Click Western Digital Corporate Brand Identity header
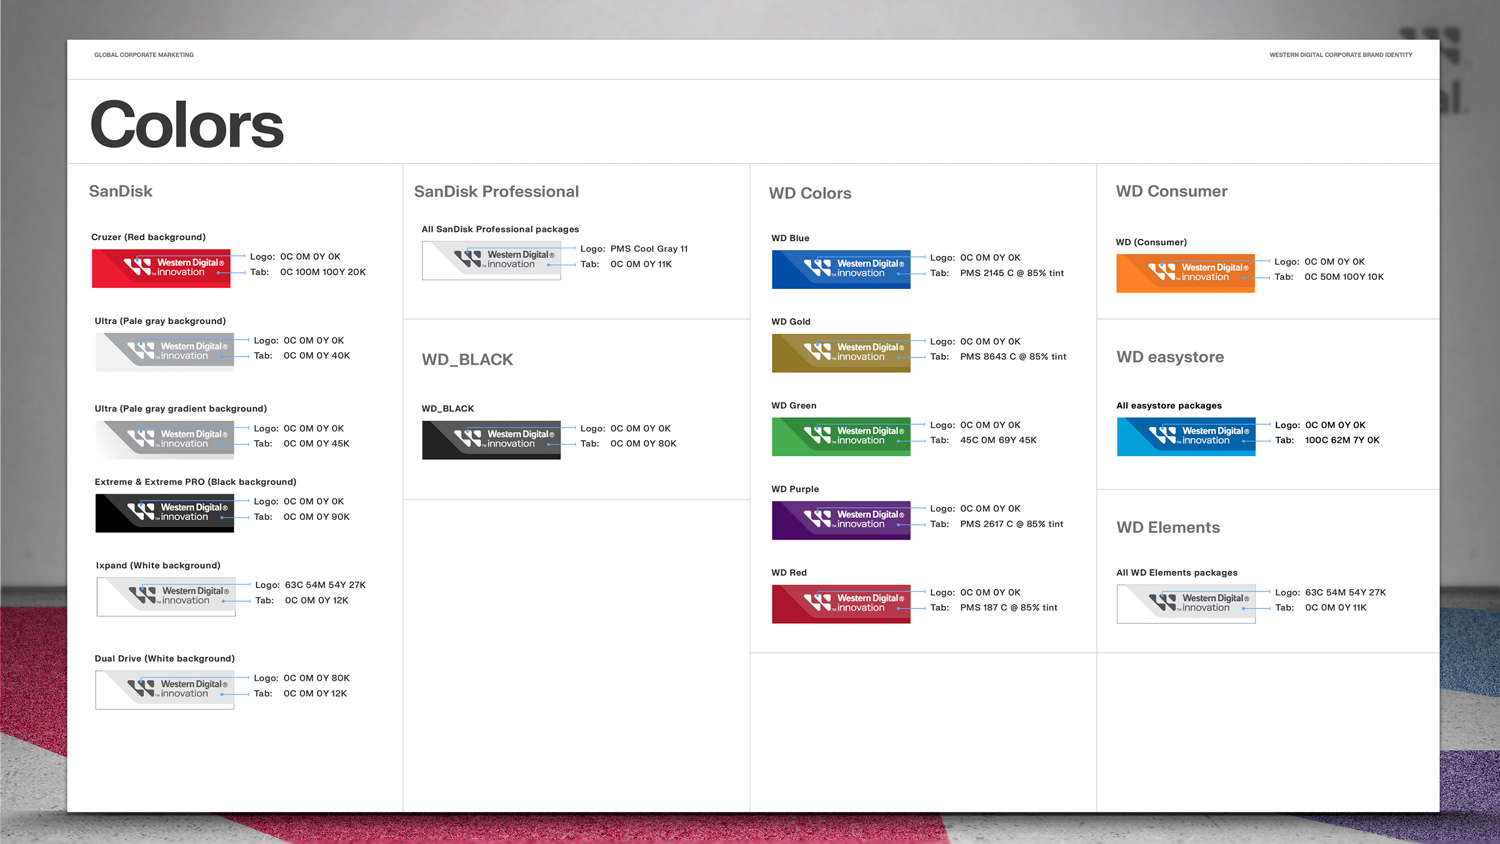The width and height of the screenshot is (1500, 844). pos(1341,55)
